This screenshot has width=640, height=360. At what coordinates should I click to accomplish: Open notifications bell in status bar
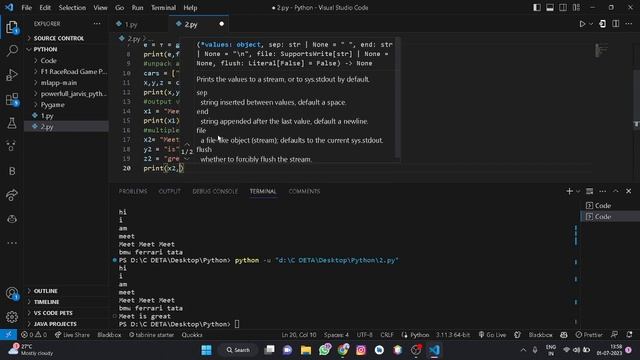point(629,335)
